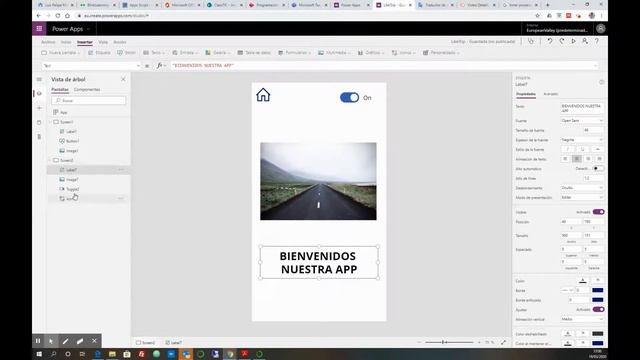The width and height of the screenshot is (640, 360).
Task: Select the recorder highlighter tool
Action: tap(80, 341)
